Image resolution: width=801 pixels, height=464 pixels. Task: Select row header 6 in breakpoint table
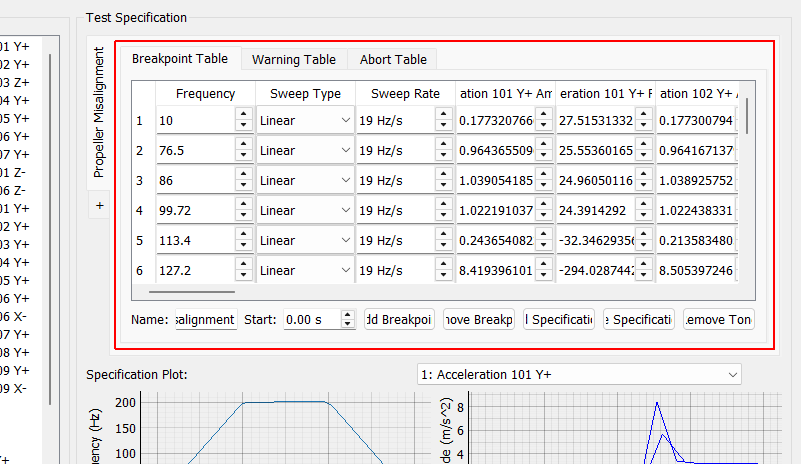(x=139, y=270)
